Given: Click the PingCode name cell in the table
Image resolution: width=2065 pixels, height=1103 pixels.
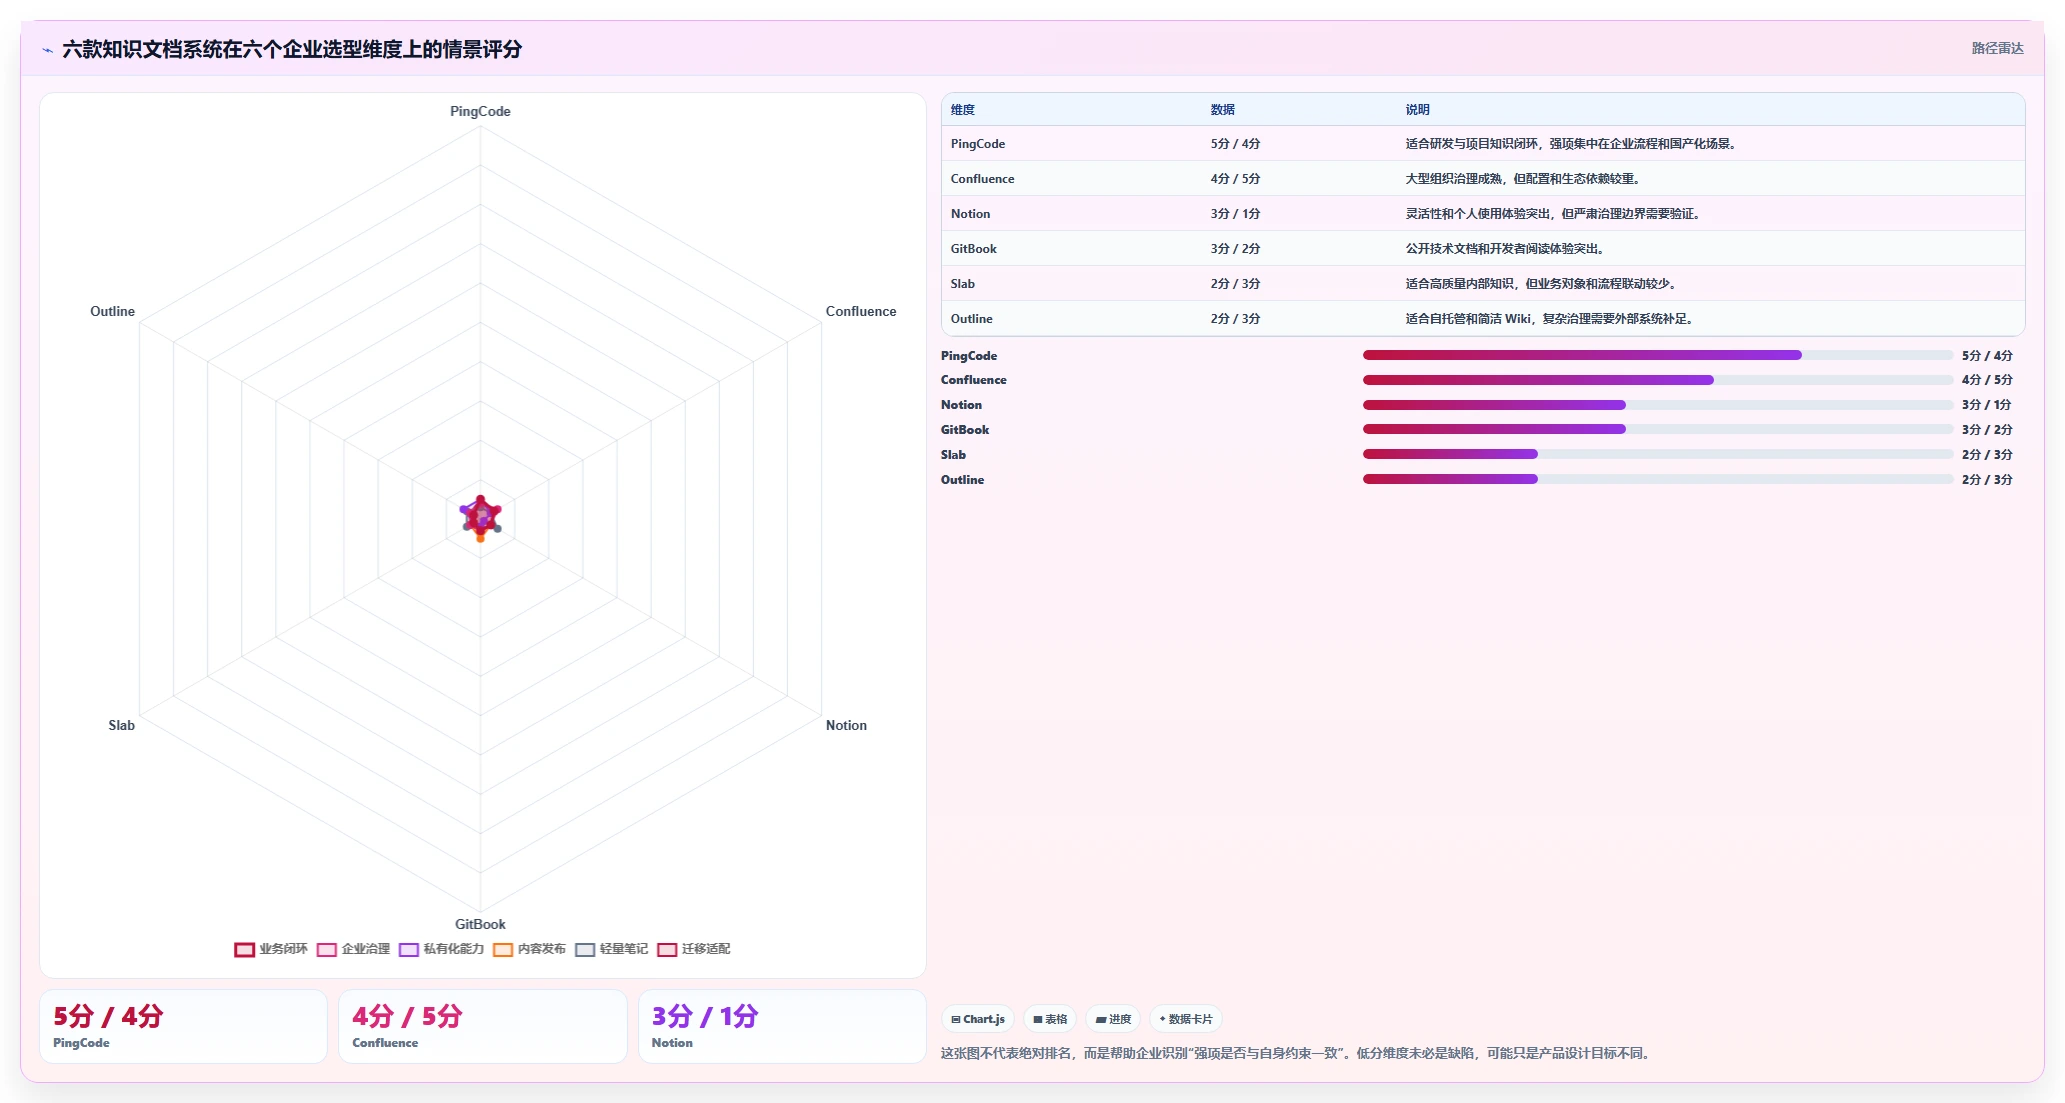Looking at the screenshot, I should coord(978,144).
